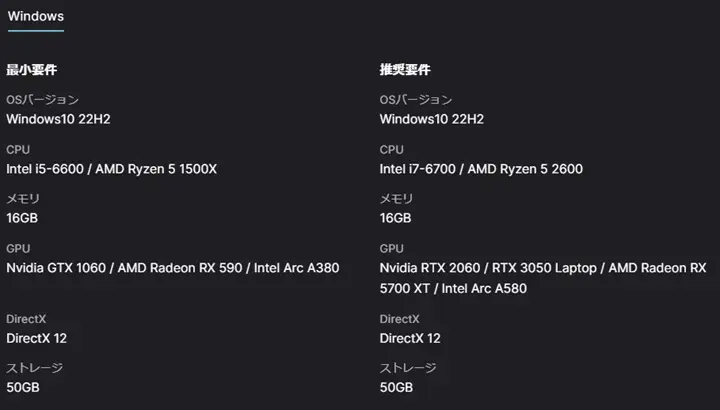Click the ストレージ label under 最小要件
Image resolution: width=720 pixels, height=410 pixels.
pos(34,368)
